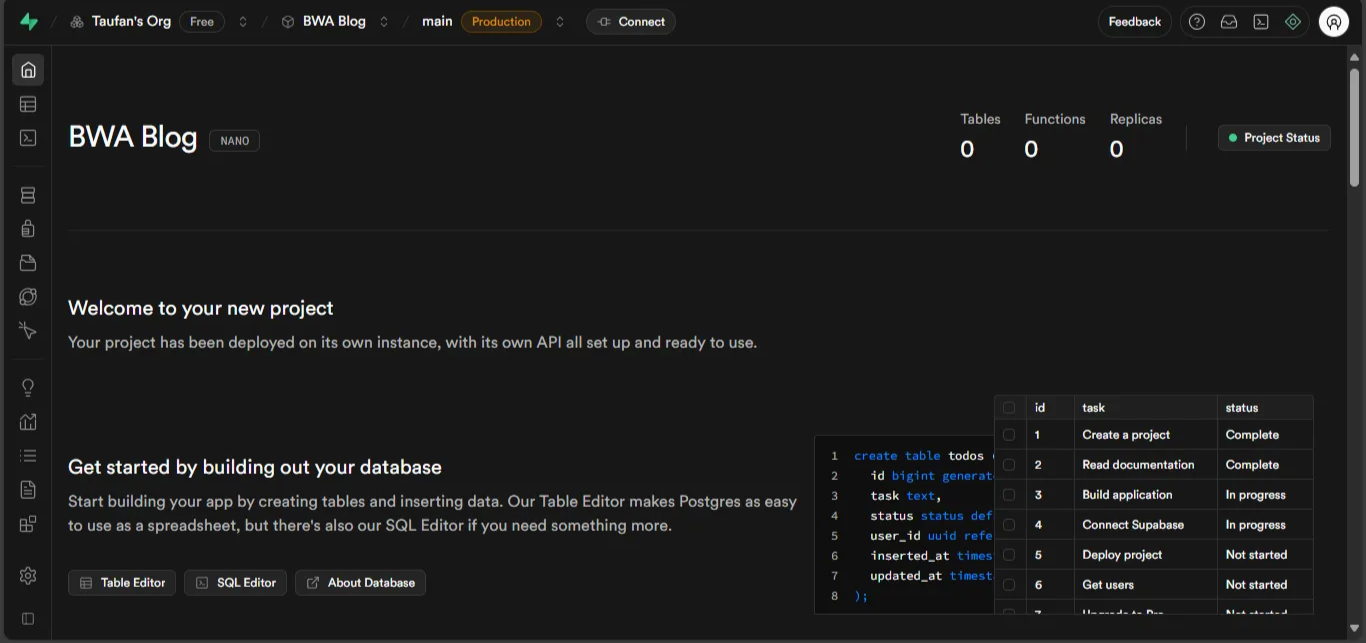The width and height of the screenshot is (1366, 643).
Task: Check the 'Build application' row checkbox
Action: point(1009,495)
